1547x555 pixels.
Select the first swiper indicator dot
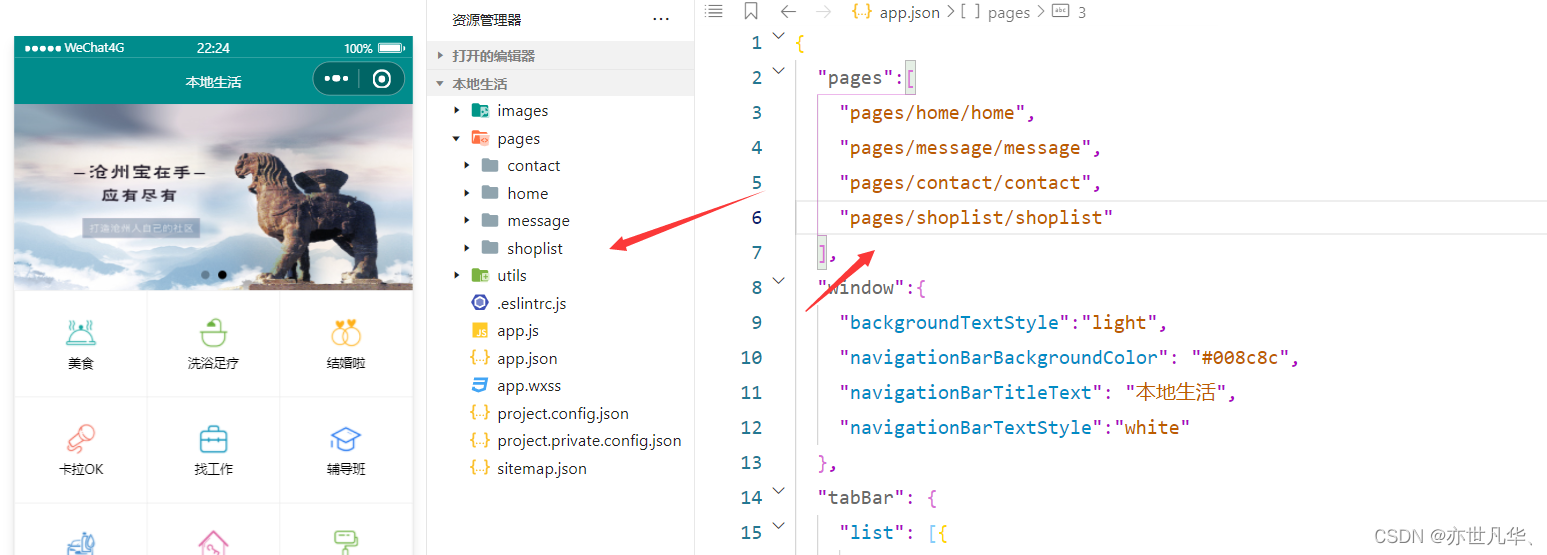[205, 274]
